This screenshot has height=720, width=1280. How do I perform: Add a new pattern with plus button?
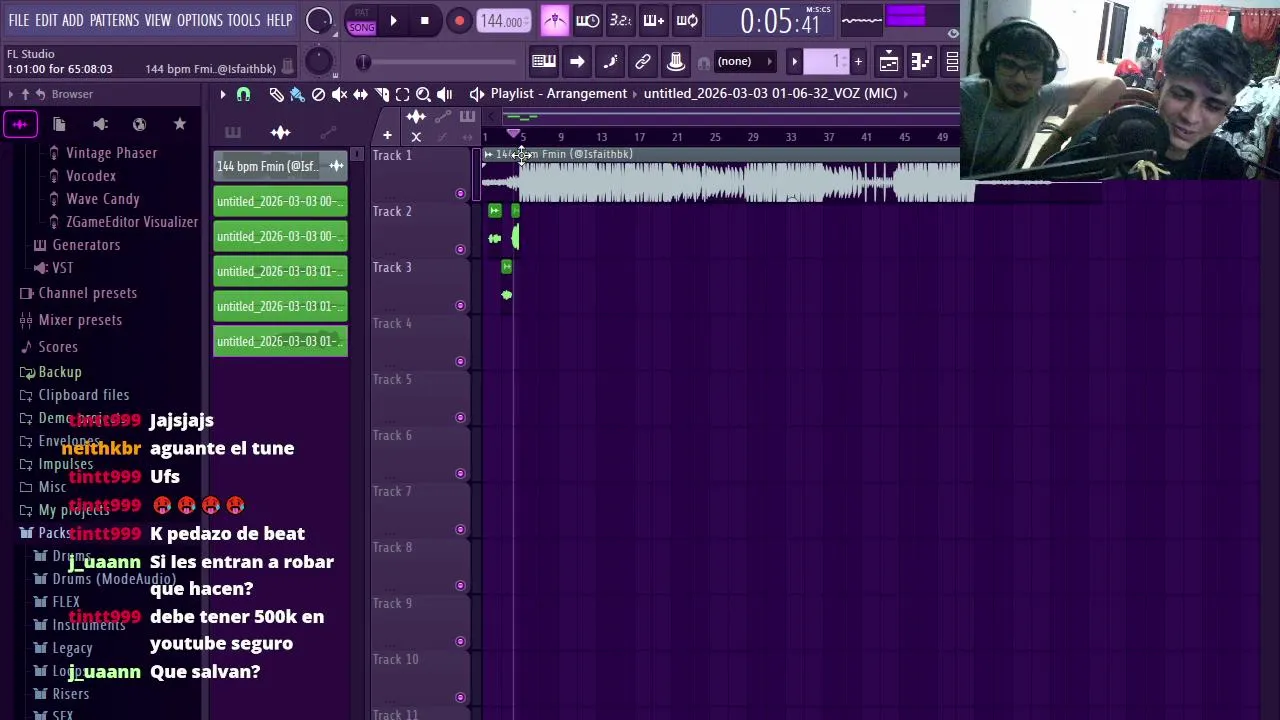[x=858, y=62]
